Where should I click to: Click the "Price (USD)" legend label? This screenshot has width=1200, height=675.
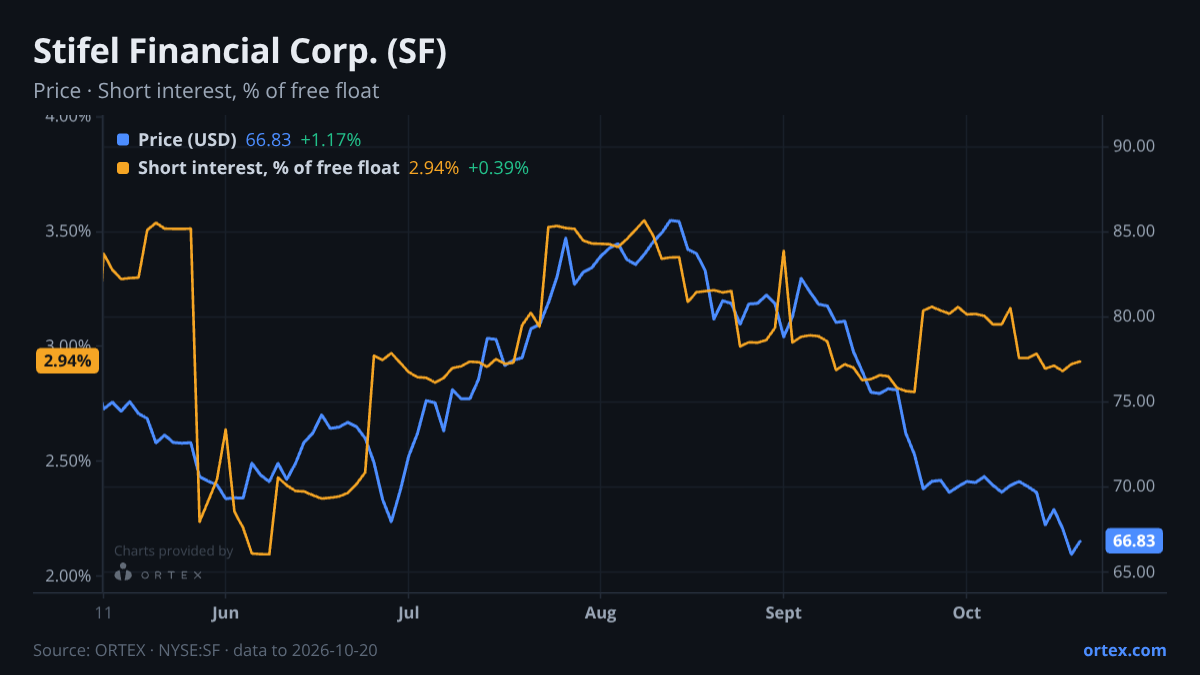point(187,140)
